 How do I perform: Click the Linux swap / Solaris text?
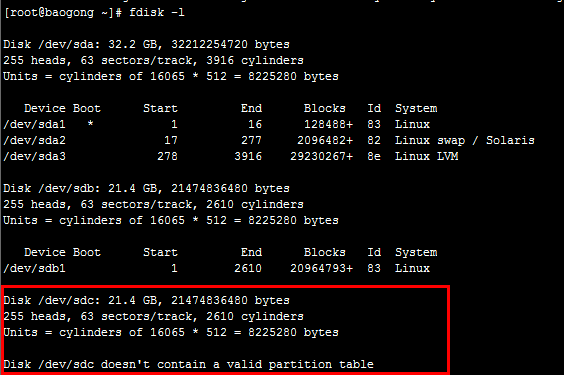(465, 141)
